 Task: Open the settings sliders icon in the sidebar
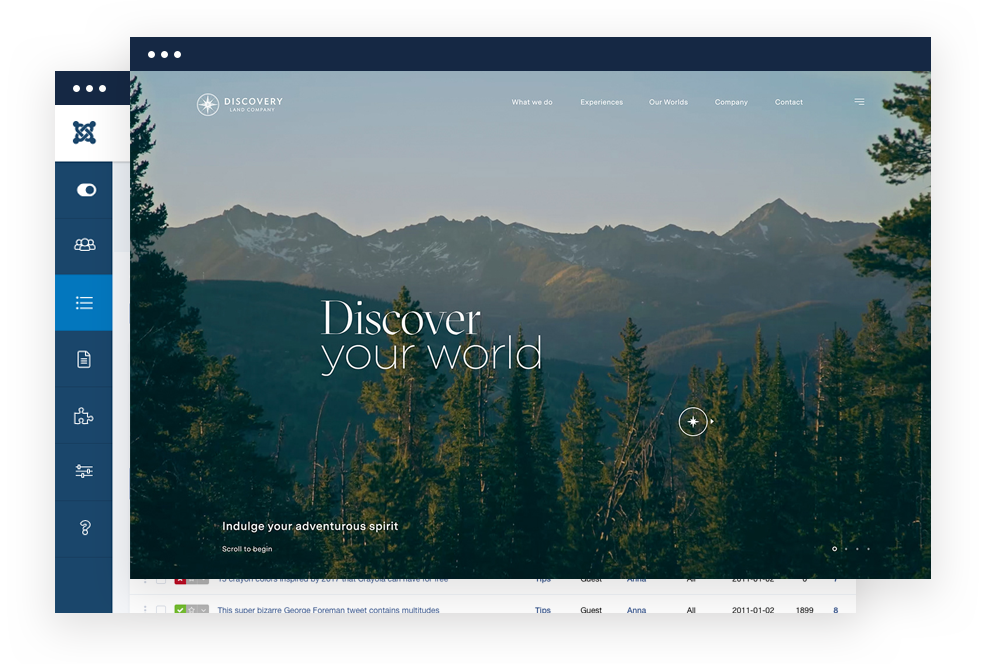click(x=84, y=470)
